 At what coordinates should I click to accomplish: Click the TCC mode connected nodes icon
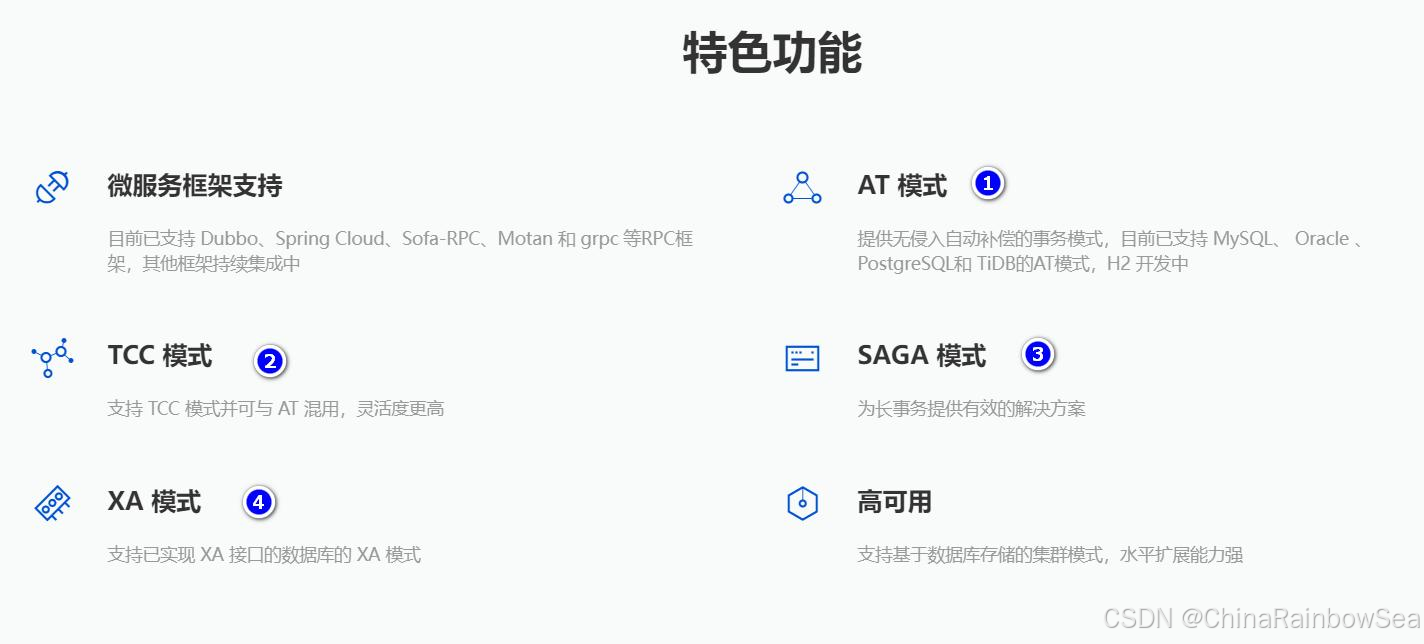(x=52, y=357)
